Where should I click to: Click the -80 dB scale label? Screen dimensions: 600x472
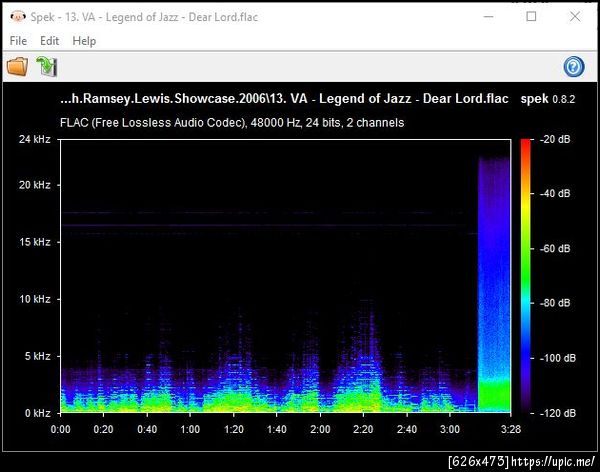click(x=555, y=303)
